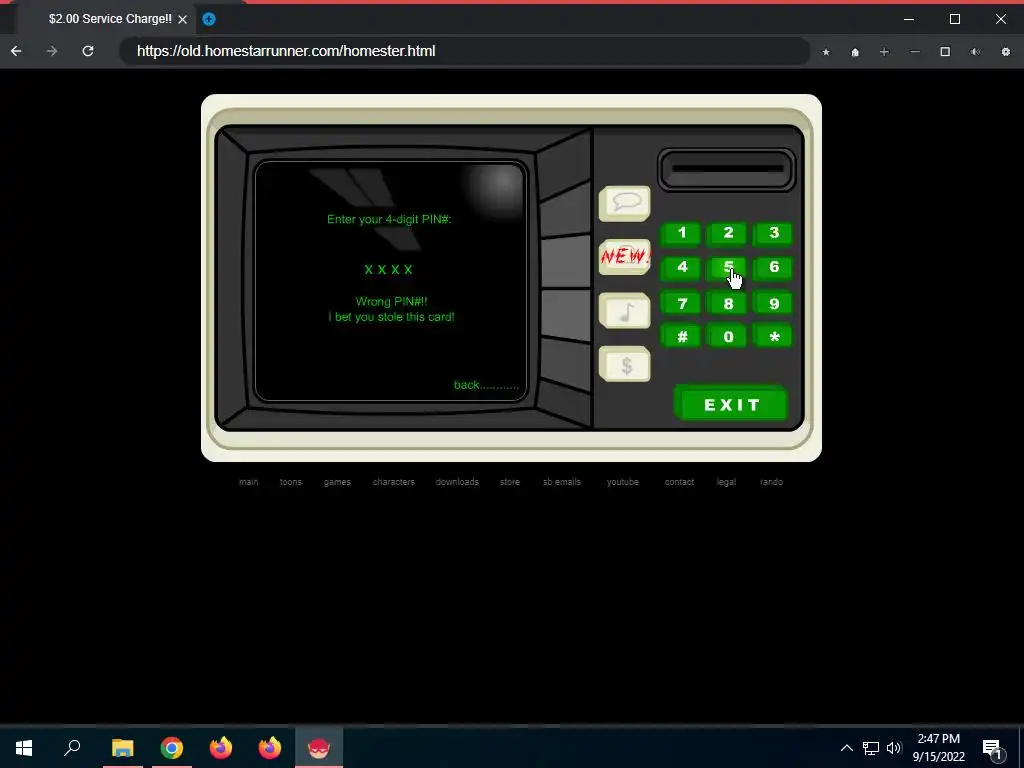Image resolution: width=1024 pixels, height=768 pixels.
Task: Open the 'sb emails' footer link
Action: coord(562,482)
